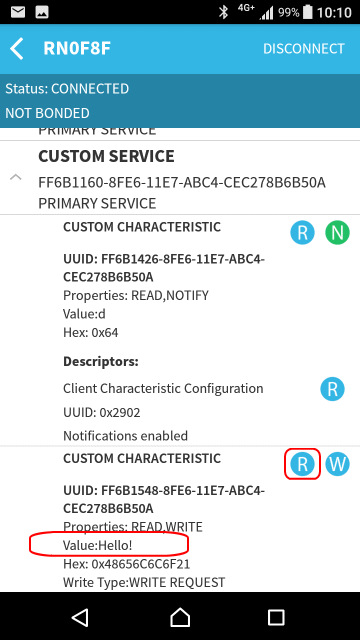Screen dimensions: 360x640
Task: Tap the red-outlined Read icon of READ,WRITE characteristic
Action: 302,464
